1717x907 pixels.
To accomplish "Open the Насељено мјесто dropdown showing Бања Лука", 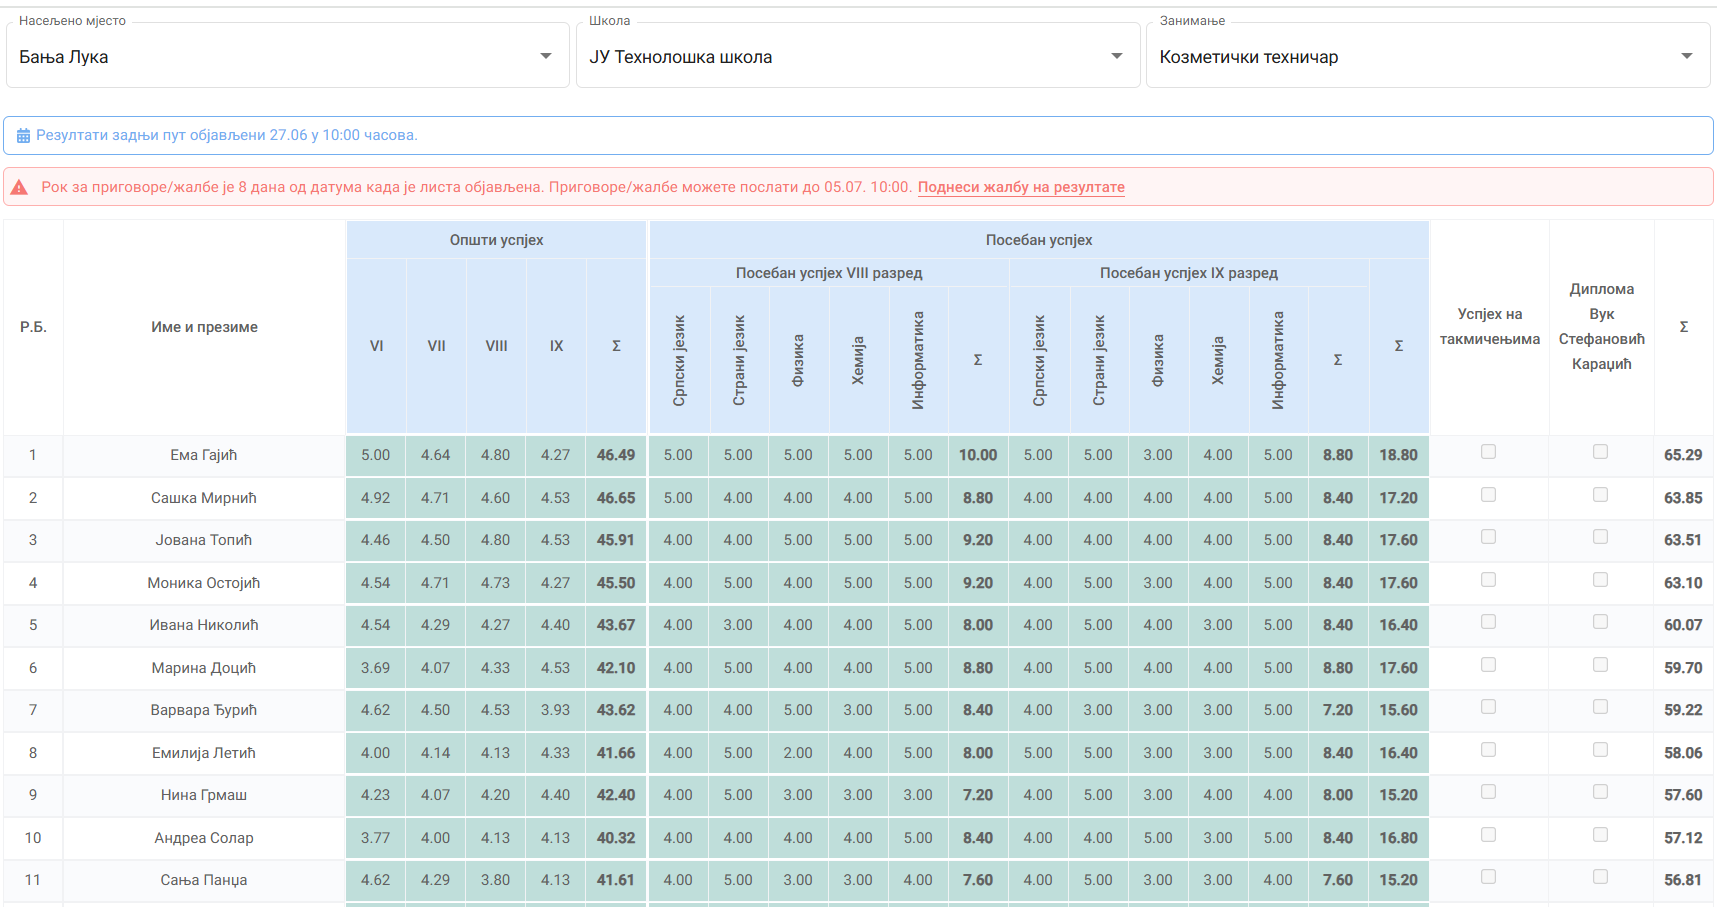I will [288, 56].
